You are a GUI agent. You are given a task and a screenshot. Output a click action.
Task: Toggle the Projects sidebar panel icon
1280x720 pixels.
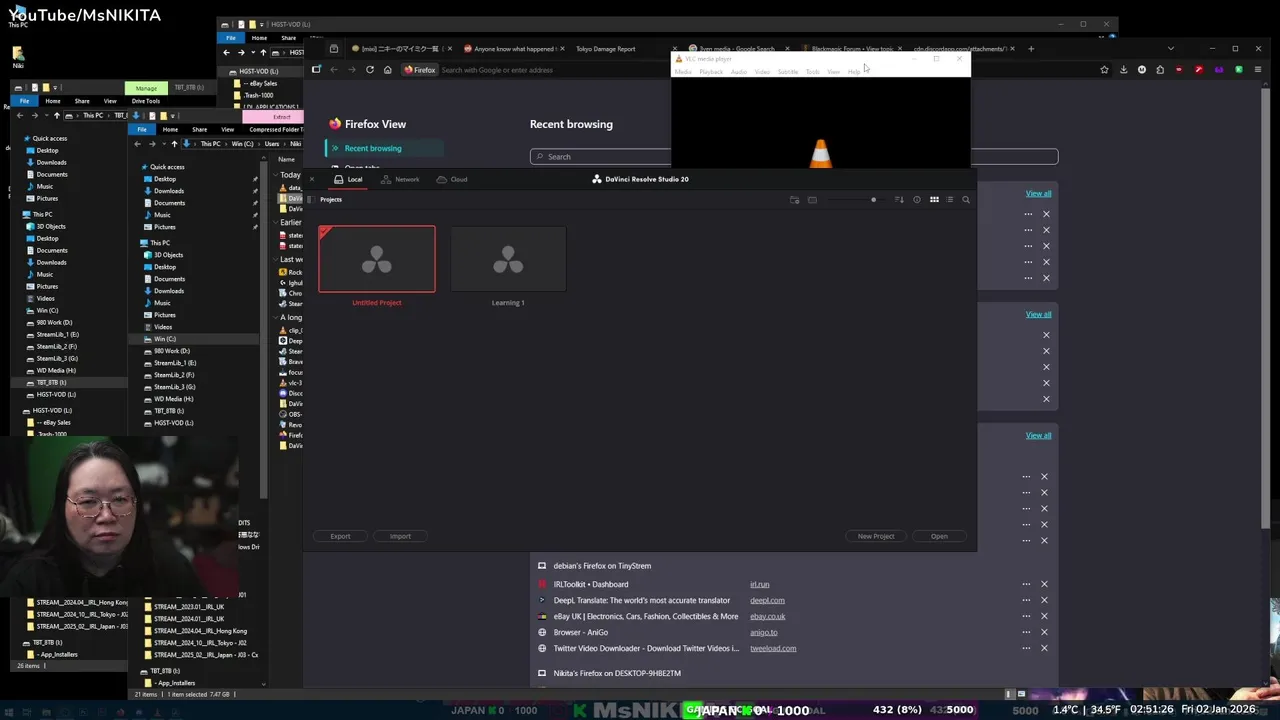coord(310,199)
